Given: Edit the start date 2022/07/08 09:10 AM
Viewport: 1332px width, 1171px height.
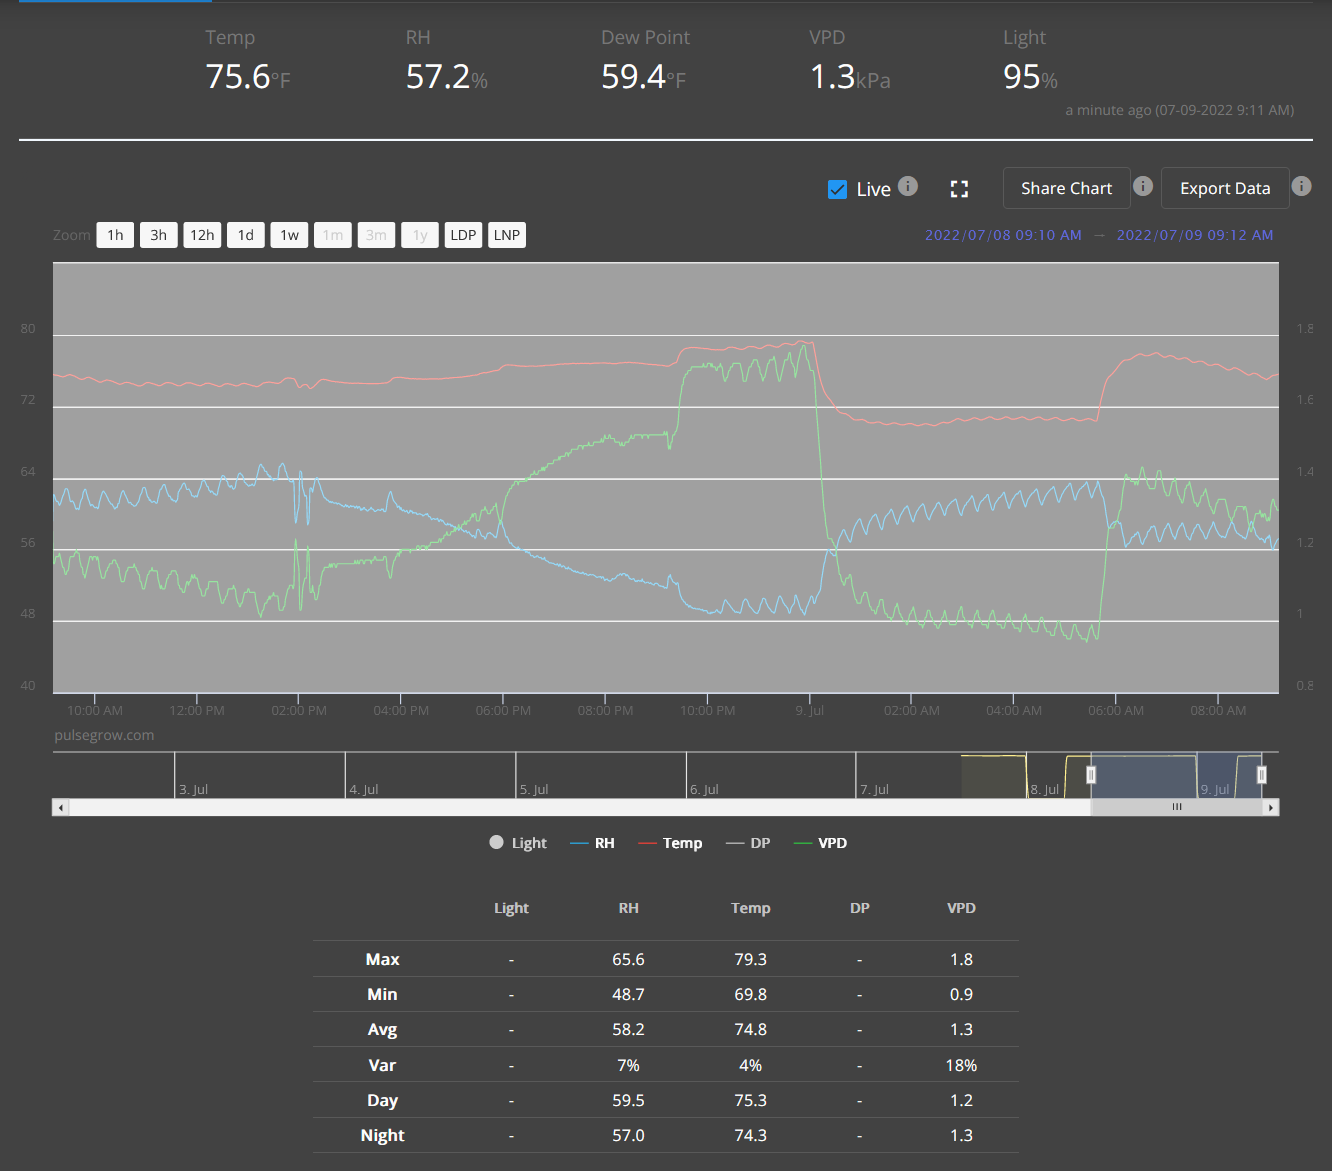Looking at the screenshot, I should (1003, 235).
